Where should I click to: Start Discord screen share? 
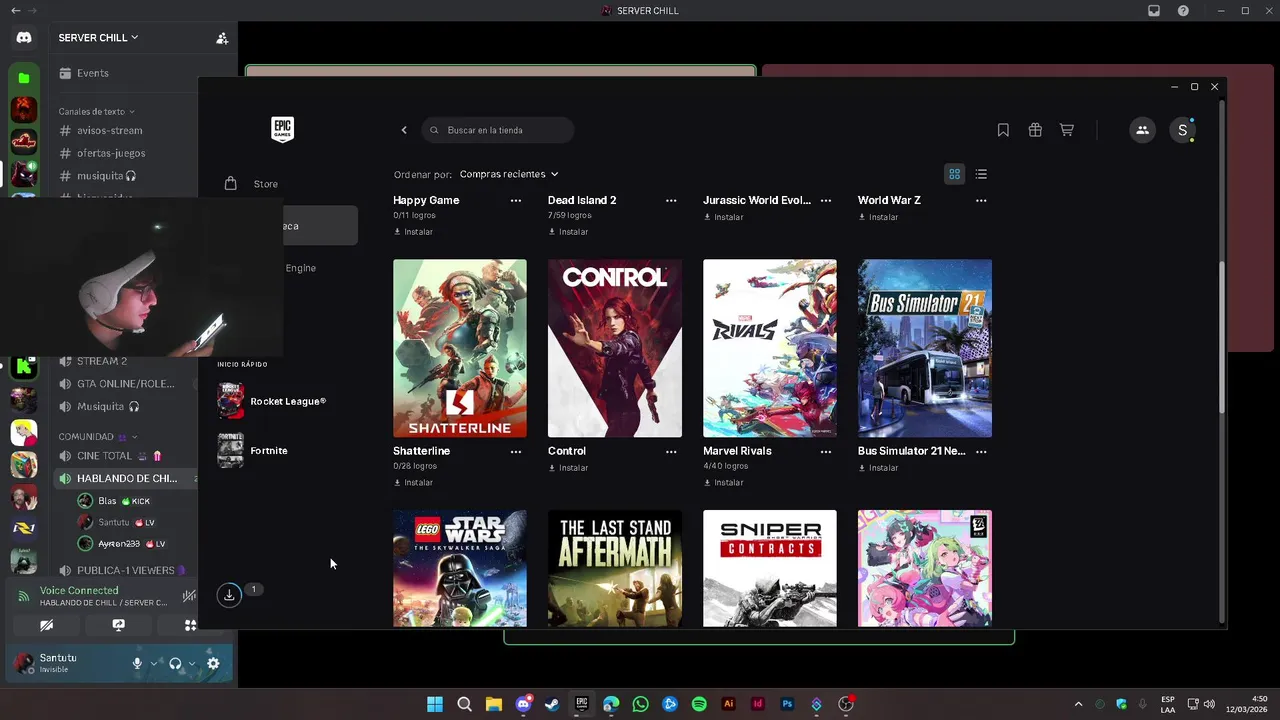(x=118, y=626)
